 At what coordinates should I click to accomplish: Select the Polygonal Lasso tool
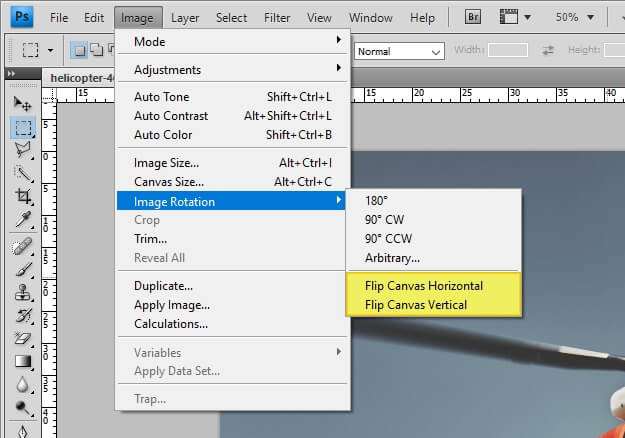pyautogui.click(x=23, y=150)
